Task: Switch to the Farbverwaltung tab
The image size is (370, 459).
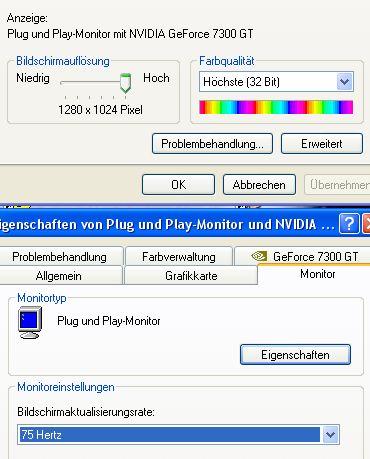Action: [x=179, y=256]
